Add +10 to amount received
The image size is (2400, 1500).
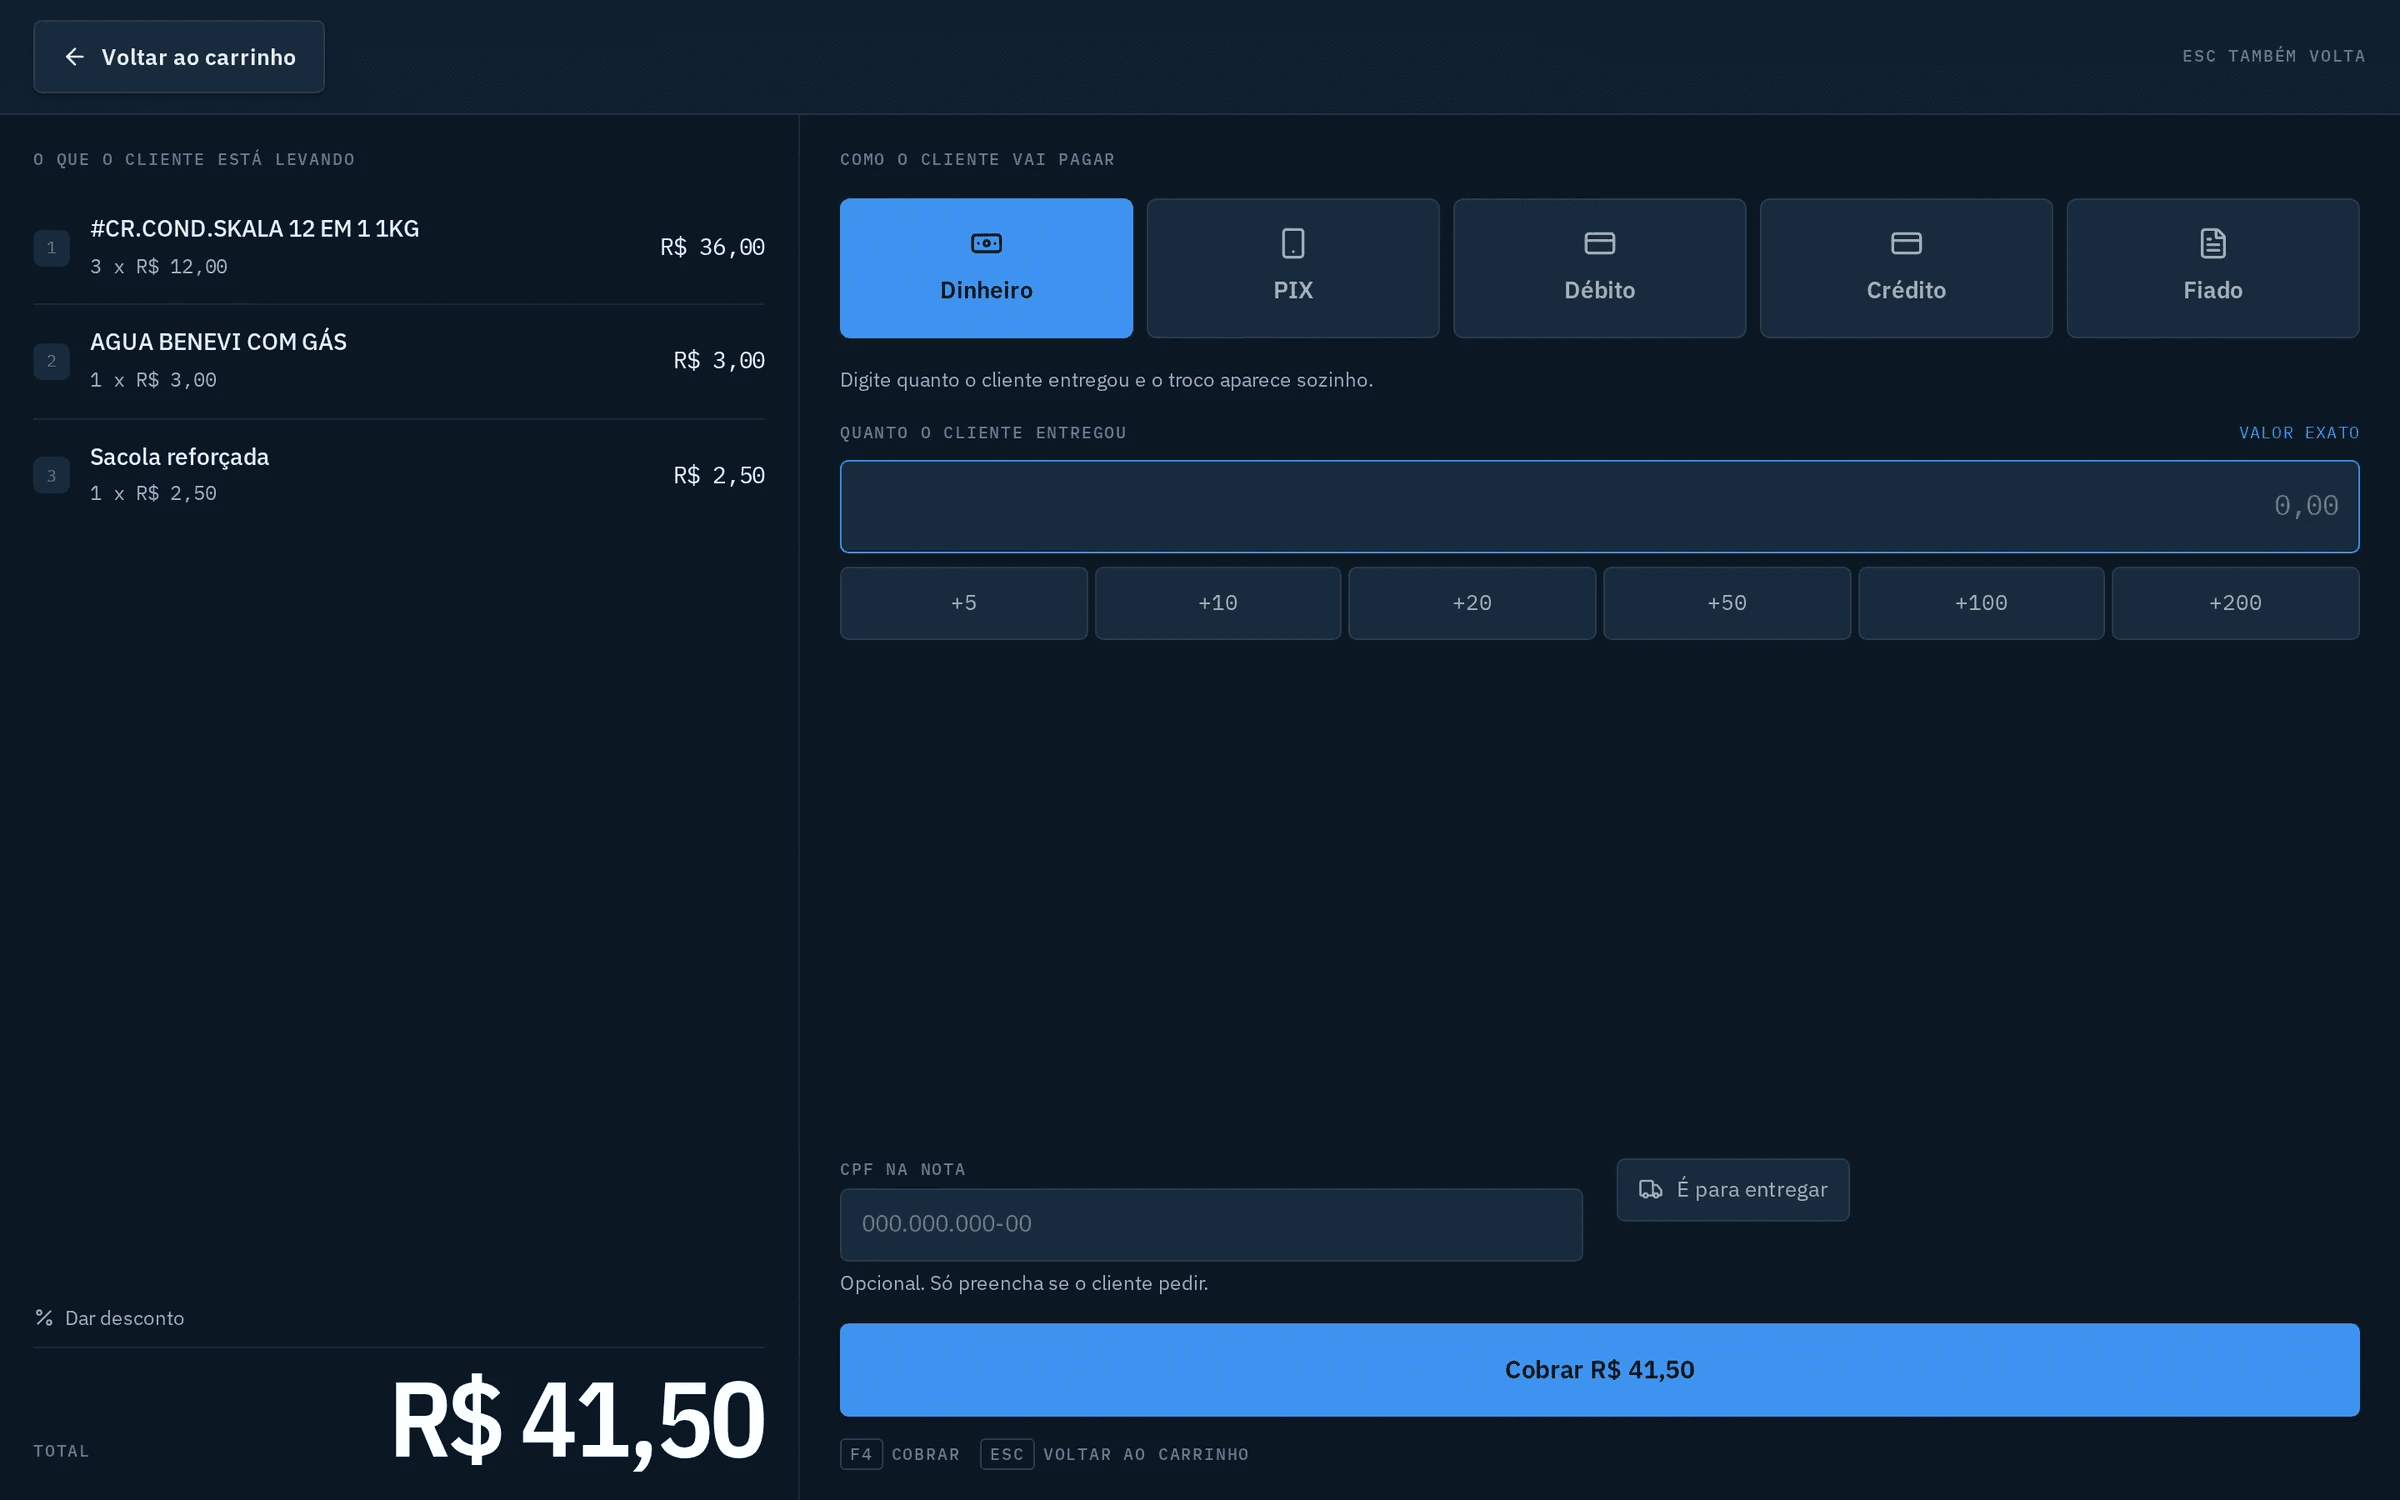(x=1218, y=603)
